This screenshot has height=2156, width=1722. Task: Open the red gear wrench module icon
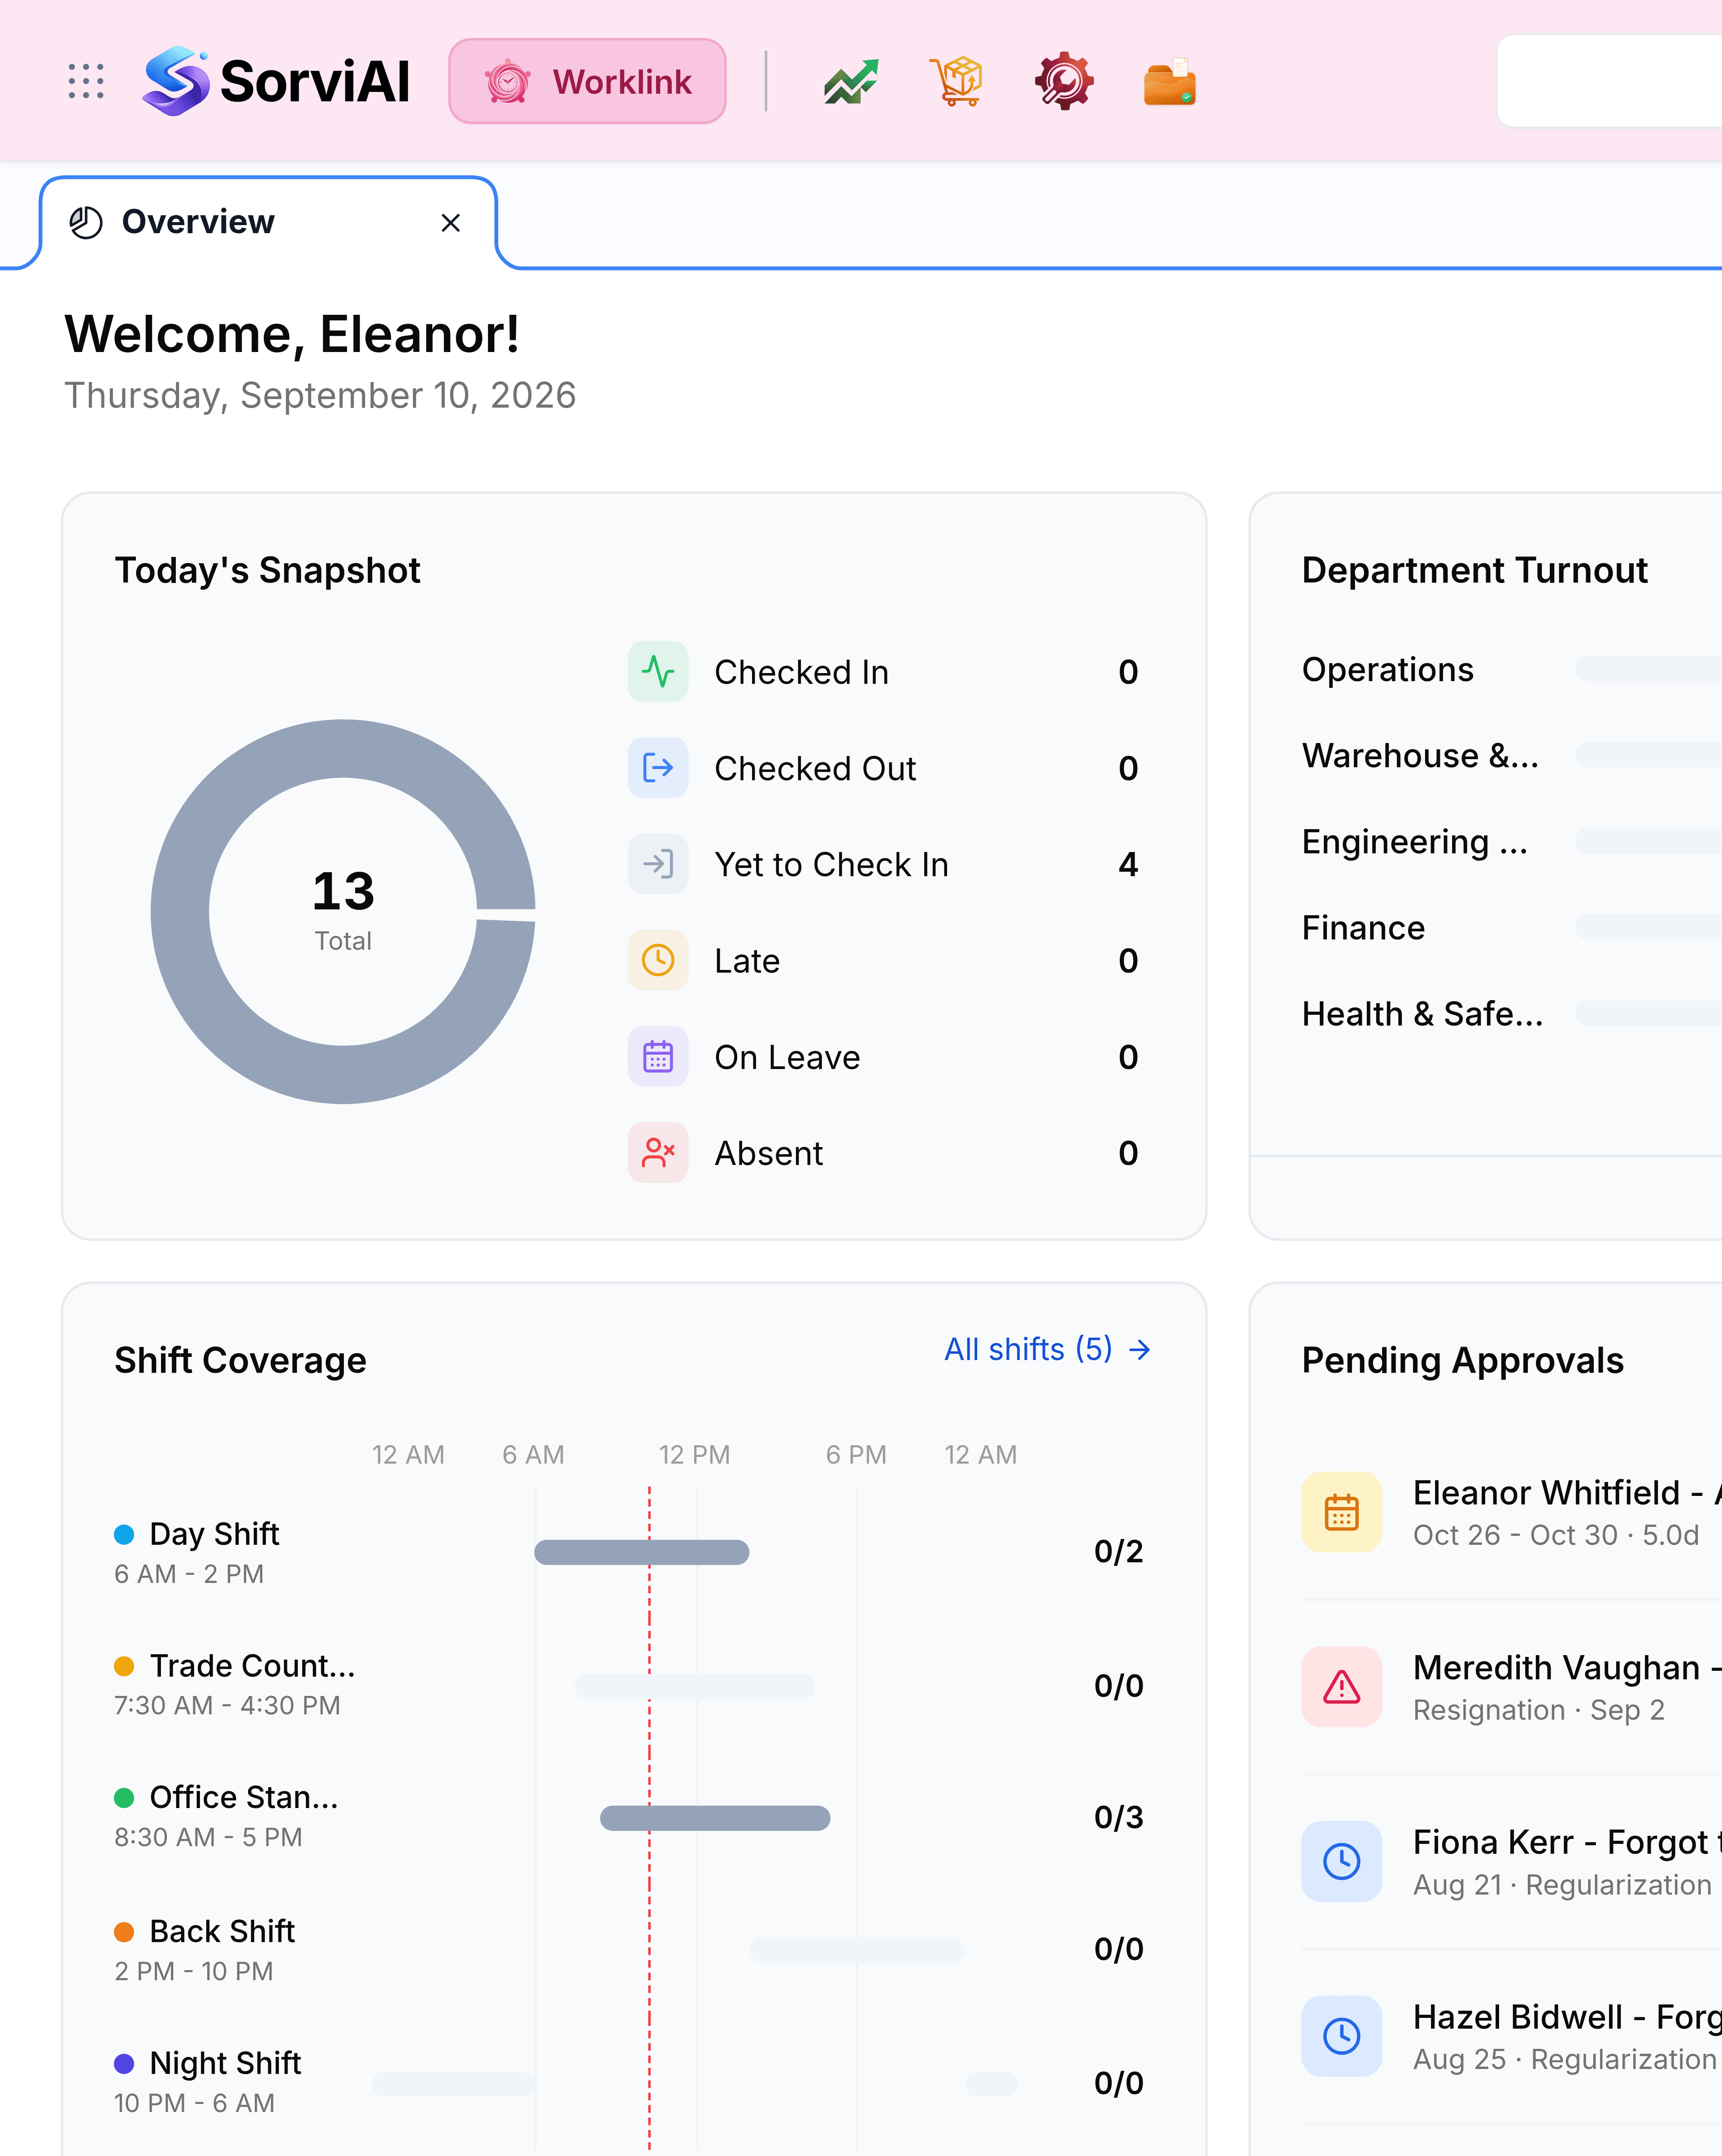pyautogui.click(x=1064, y=81)
